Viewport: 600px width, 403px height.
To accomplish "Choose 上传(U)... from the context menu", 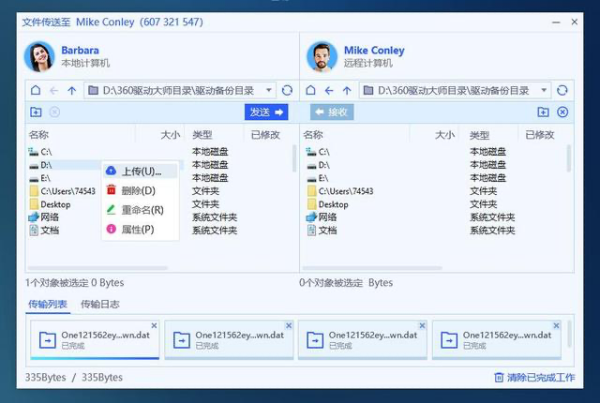I will (x=140, y=171).
